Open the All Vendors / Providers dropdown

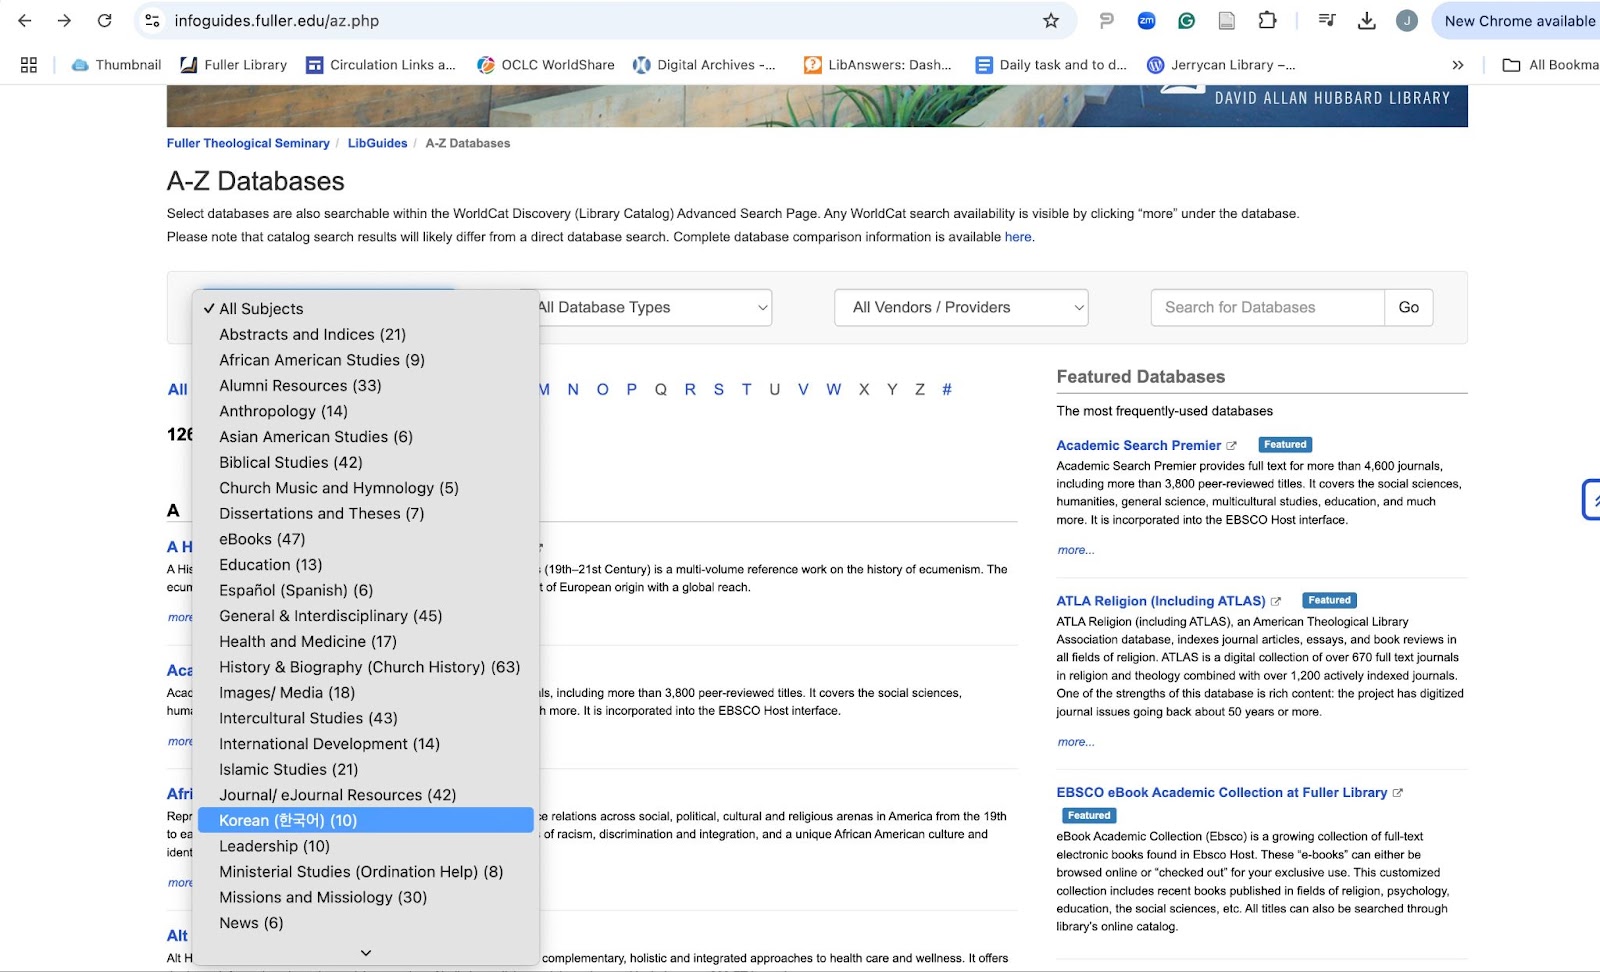tap(961, 308)
